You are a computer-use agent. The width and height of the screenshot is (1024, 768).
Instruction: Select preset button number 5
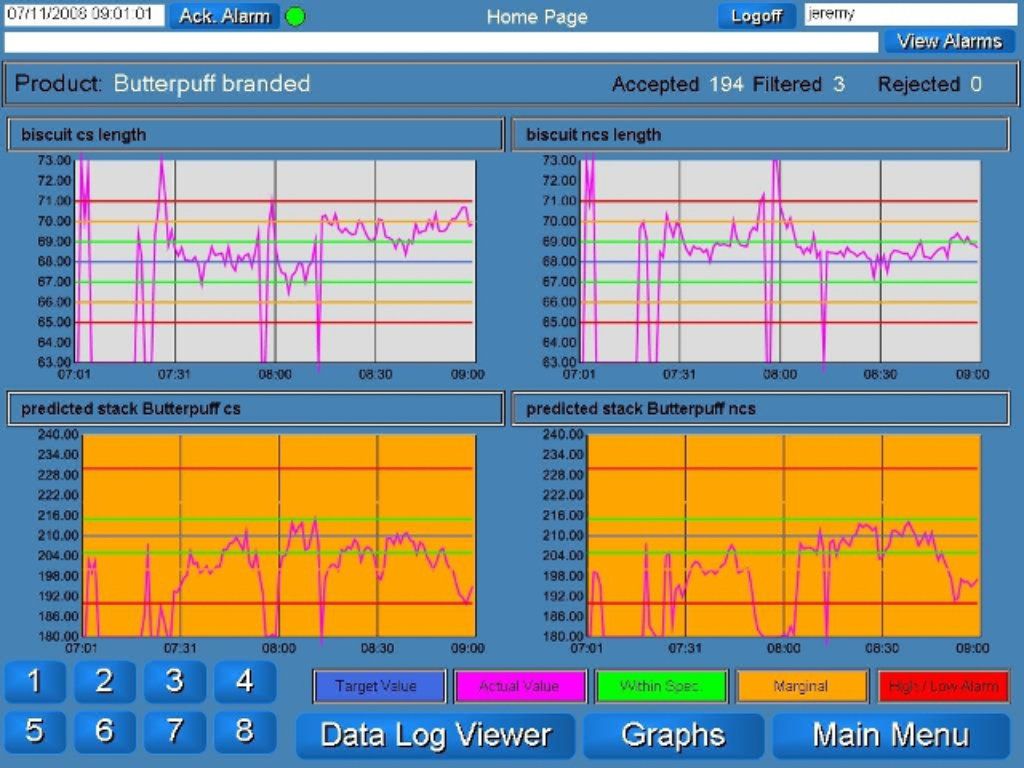(x=35, y=732)
